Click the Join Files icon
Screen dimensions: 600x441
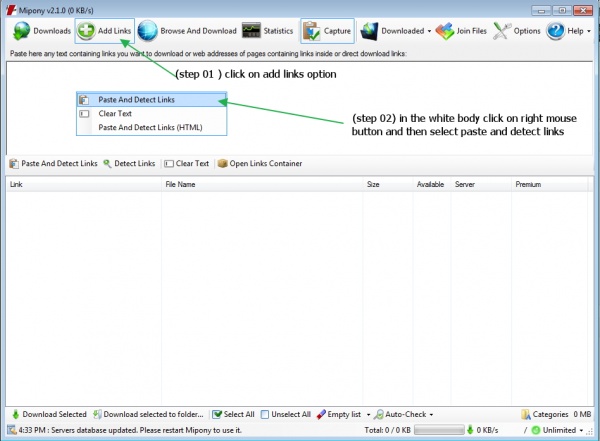(x=445, y=31)
